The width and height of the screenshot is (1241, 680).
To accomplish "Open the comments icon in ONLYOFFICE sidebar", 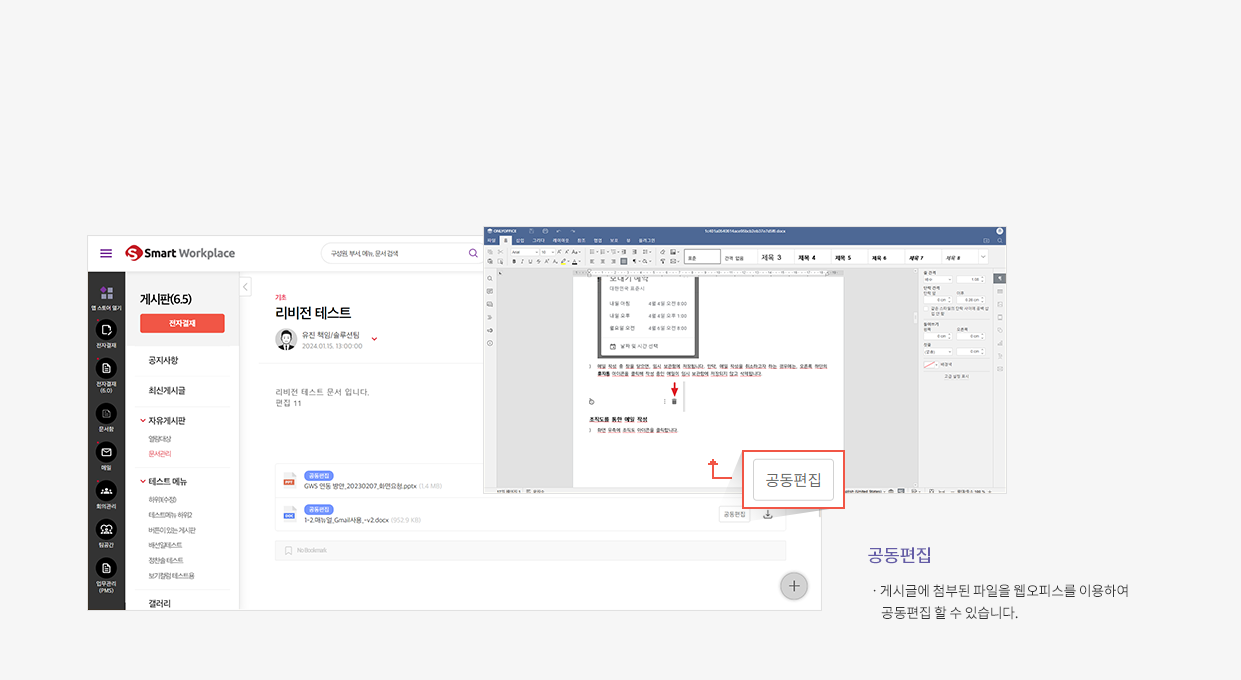I will click(x=490, y=291).
